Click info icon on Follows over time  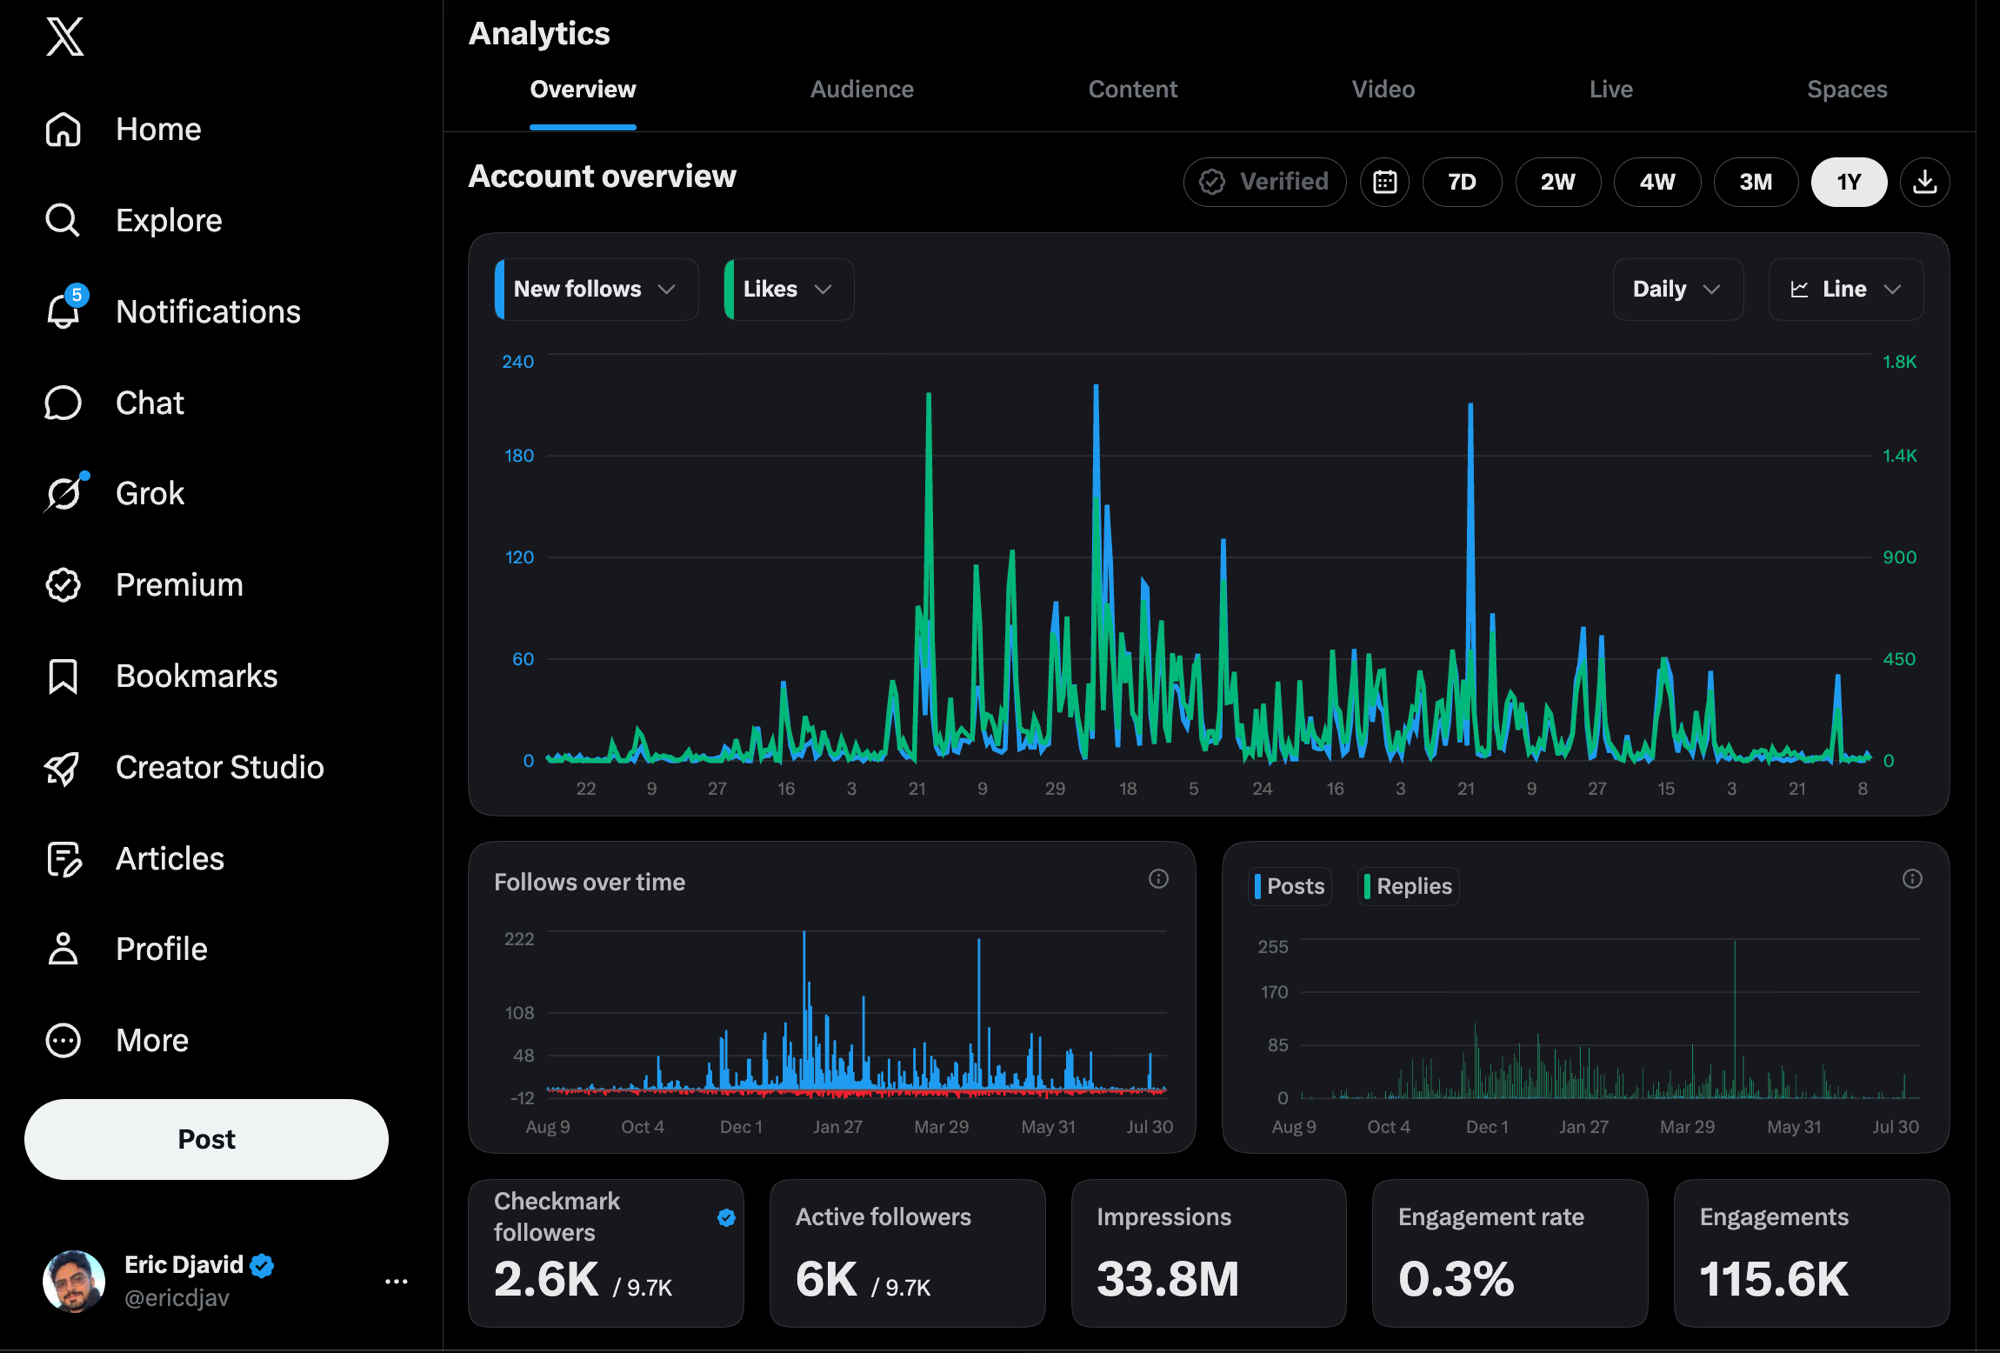pos(1158,879)
